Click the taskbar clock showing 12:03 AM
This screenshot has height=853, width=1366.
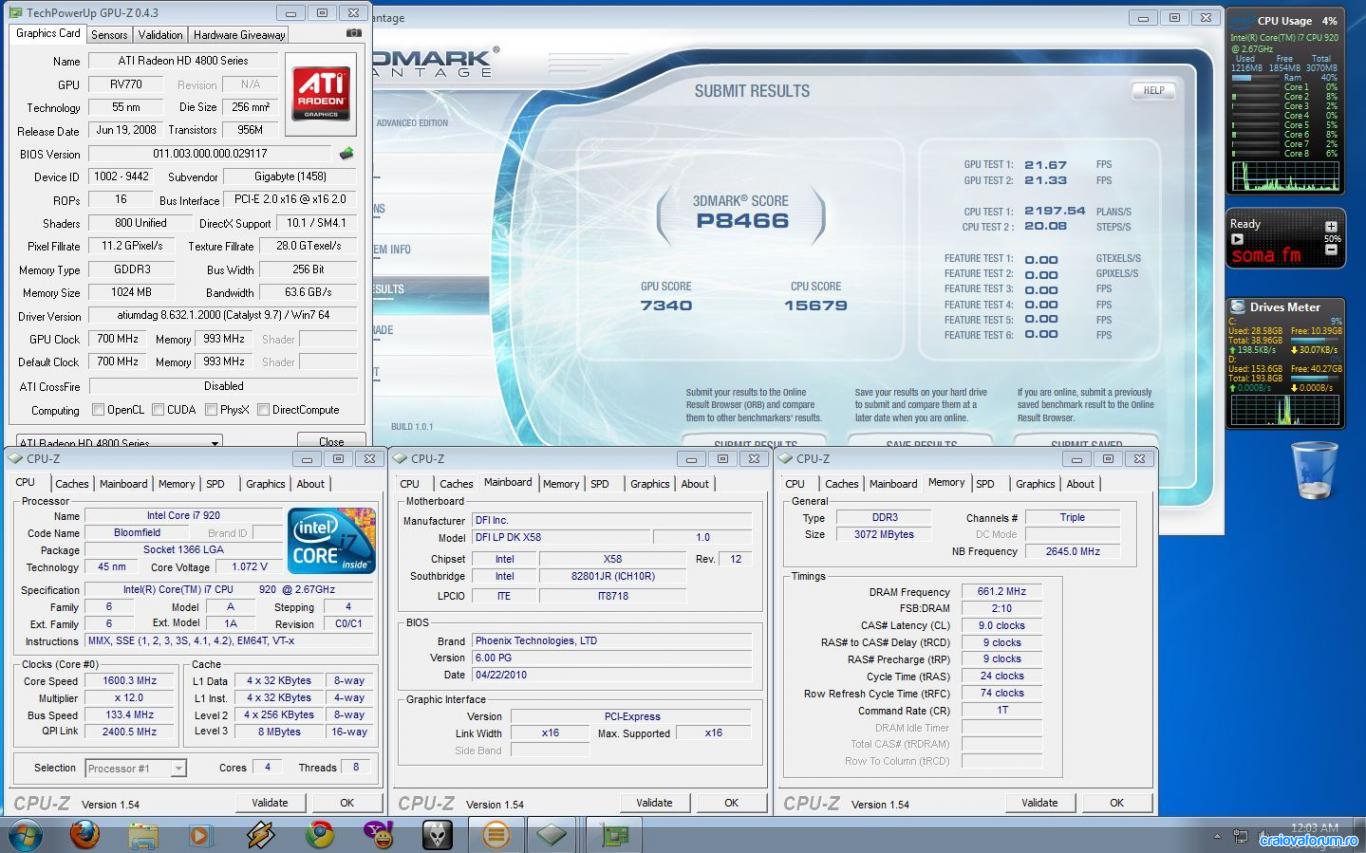[1314, 829]
